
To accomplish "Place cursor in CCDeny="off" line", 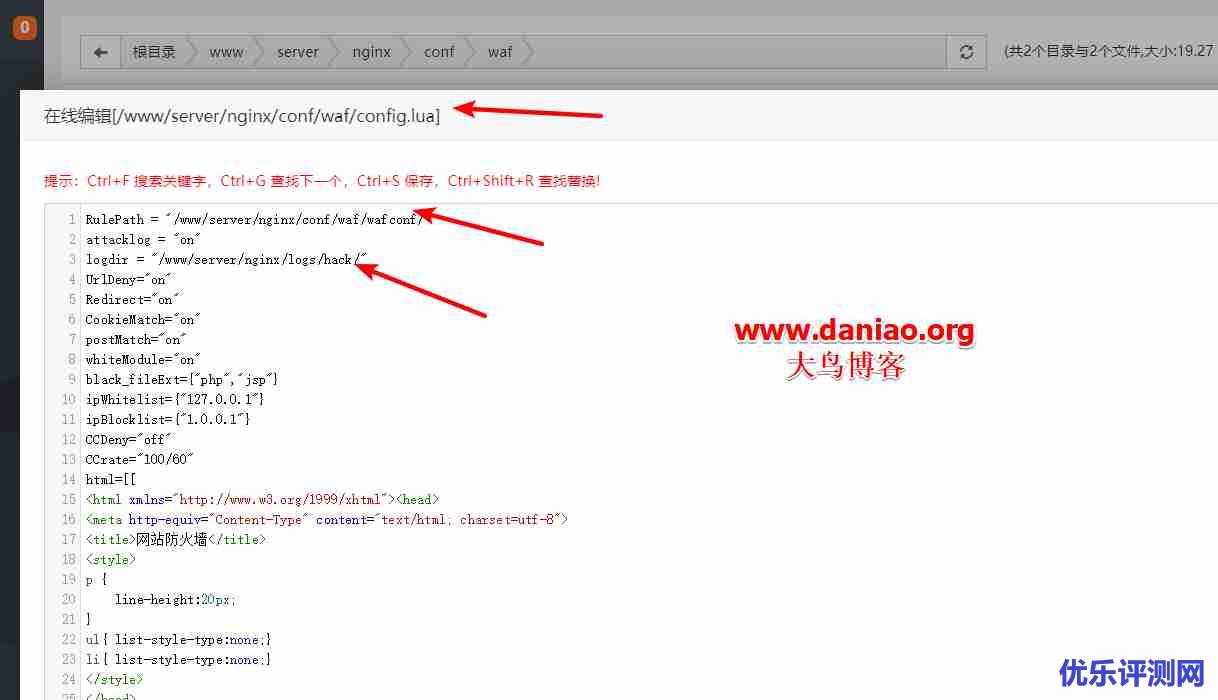I will [x=129, y=439].
